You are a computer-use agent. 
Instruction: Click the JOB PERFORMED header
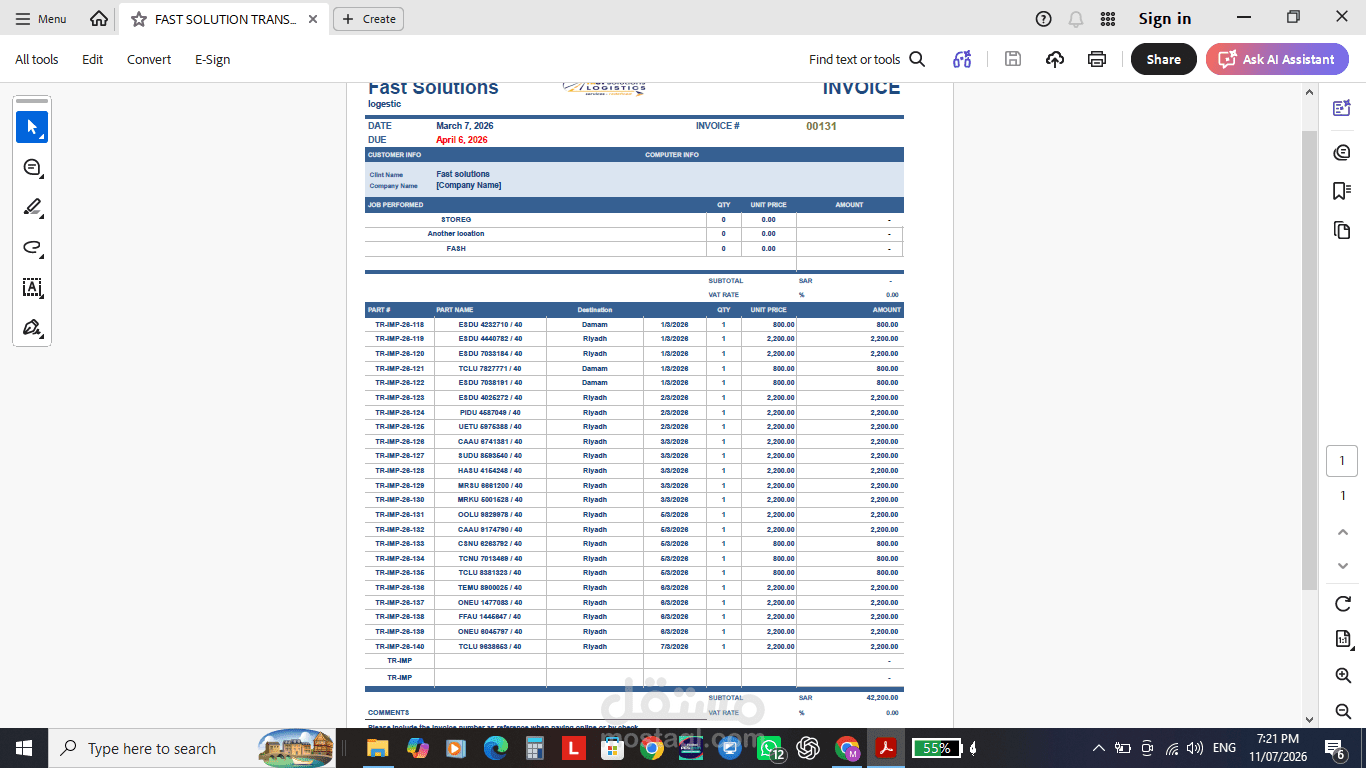(x=395, y=205)
